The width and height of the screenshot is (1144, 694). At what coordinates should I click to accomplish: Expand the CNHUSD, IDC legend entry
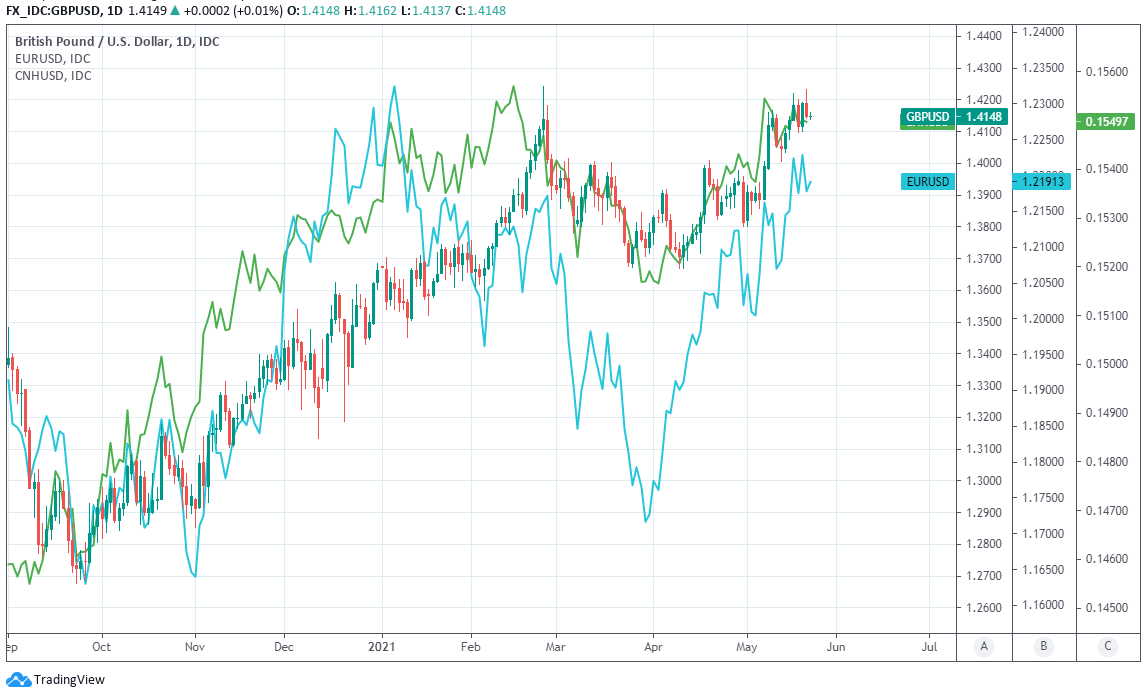click(x=53, y=76)
